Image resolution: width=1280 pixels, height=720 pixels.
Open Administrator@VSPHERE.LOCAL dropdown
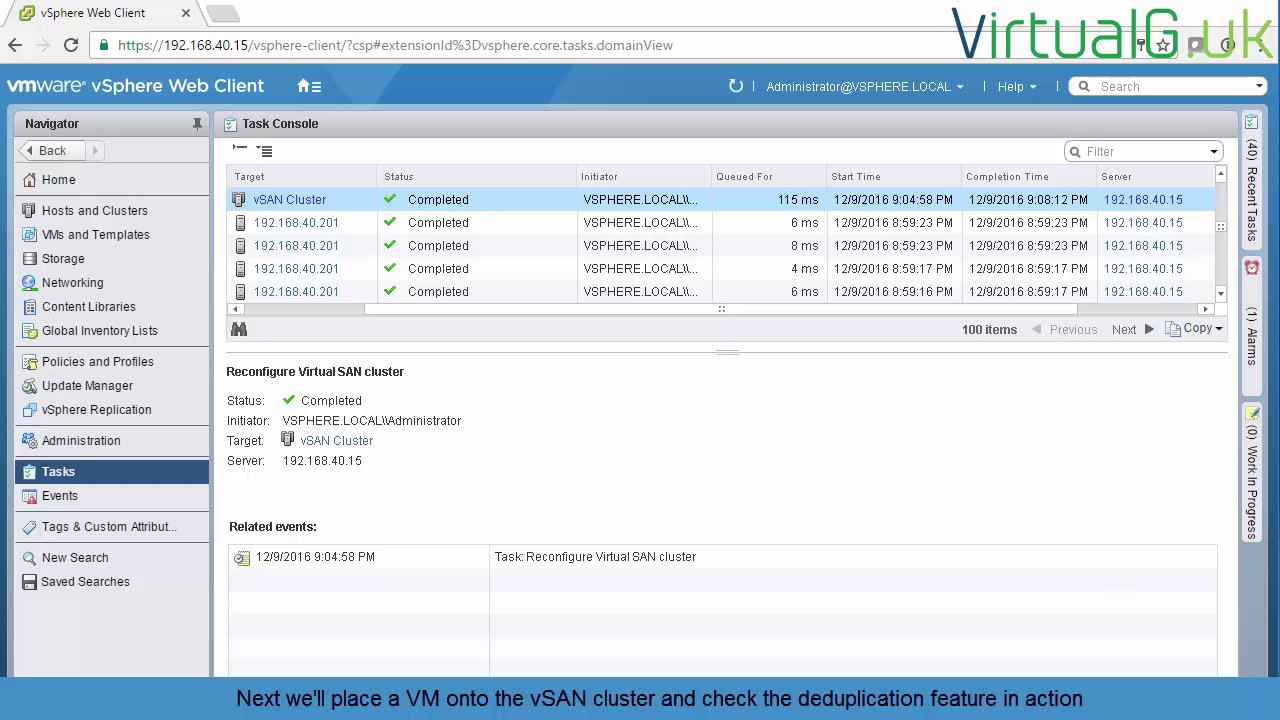click(x=865, y=87)
